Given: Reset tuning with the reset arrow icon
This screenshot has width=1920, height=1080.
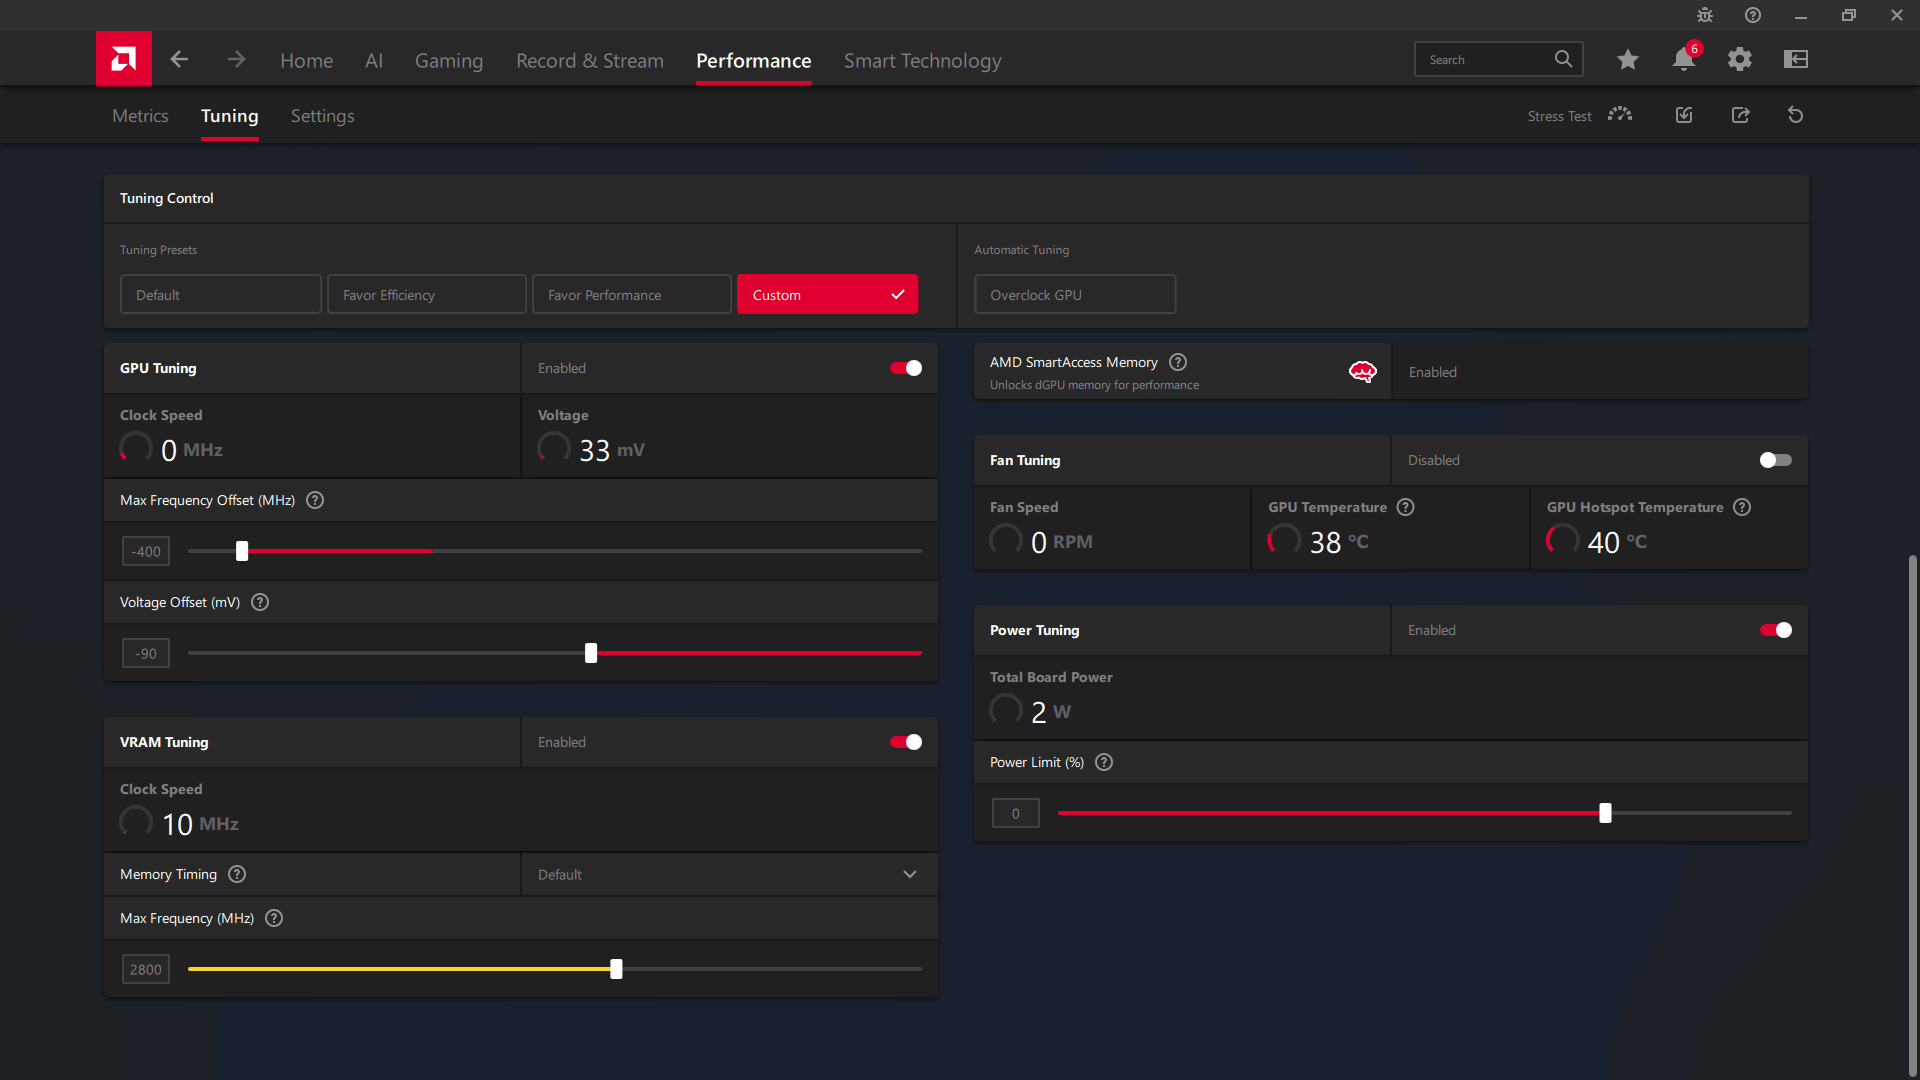Looking at the screenshot, I should (1796, 115).
